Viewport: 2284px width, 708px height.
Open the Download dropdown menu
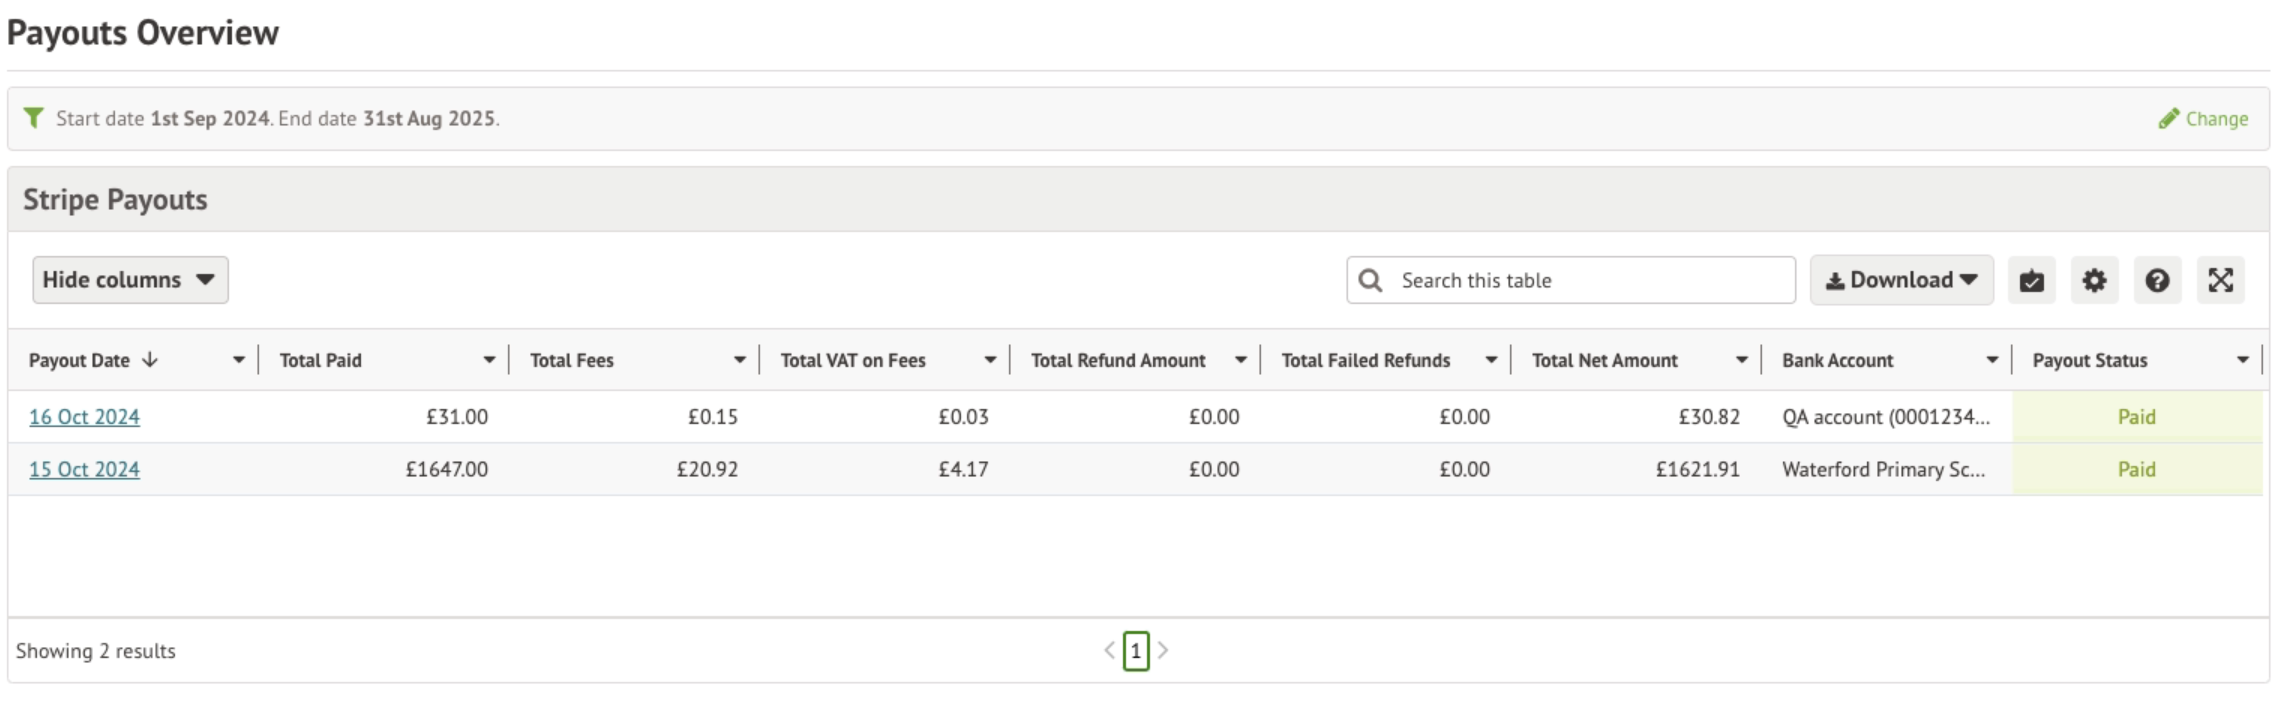1901,280
